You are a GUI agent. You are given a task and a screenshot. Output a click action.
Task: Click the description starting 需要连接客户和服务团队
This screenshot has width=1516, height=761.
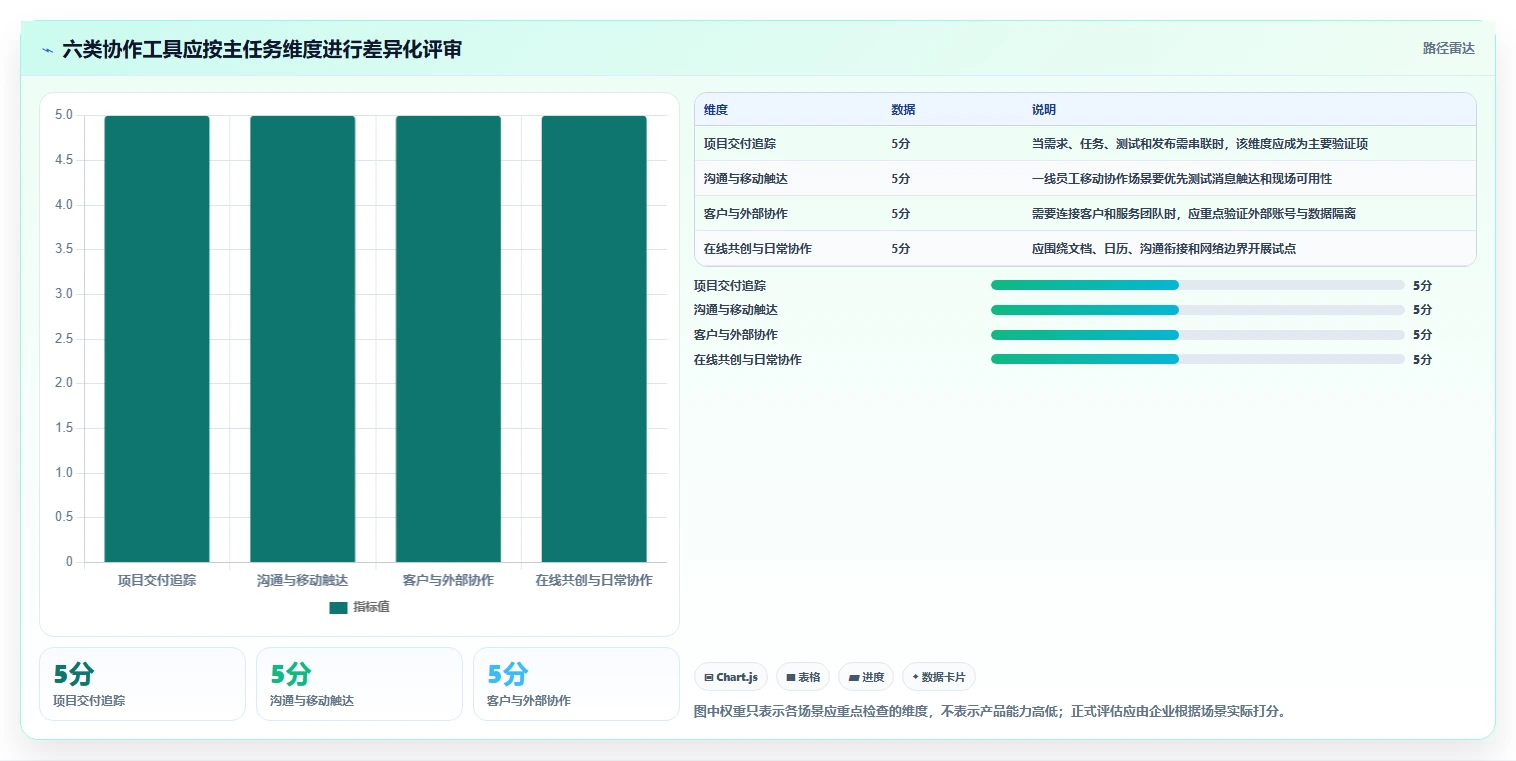coord(1194,214)
